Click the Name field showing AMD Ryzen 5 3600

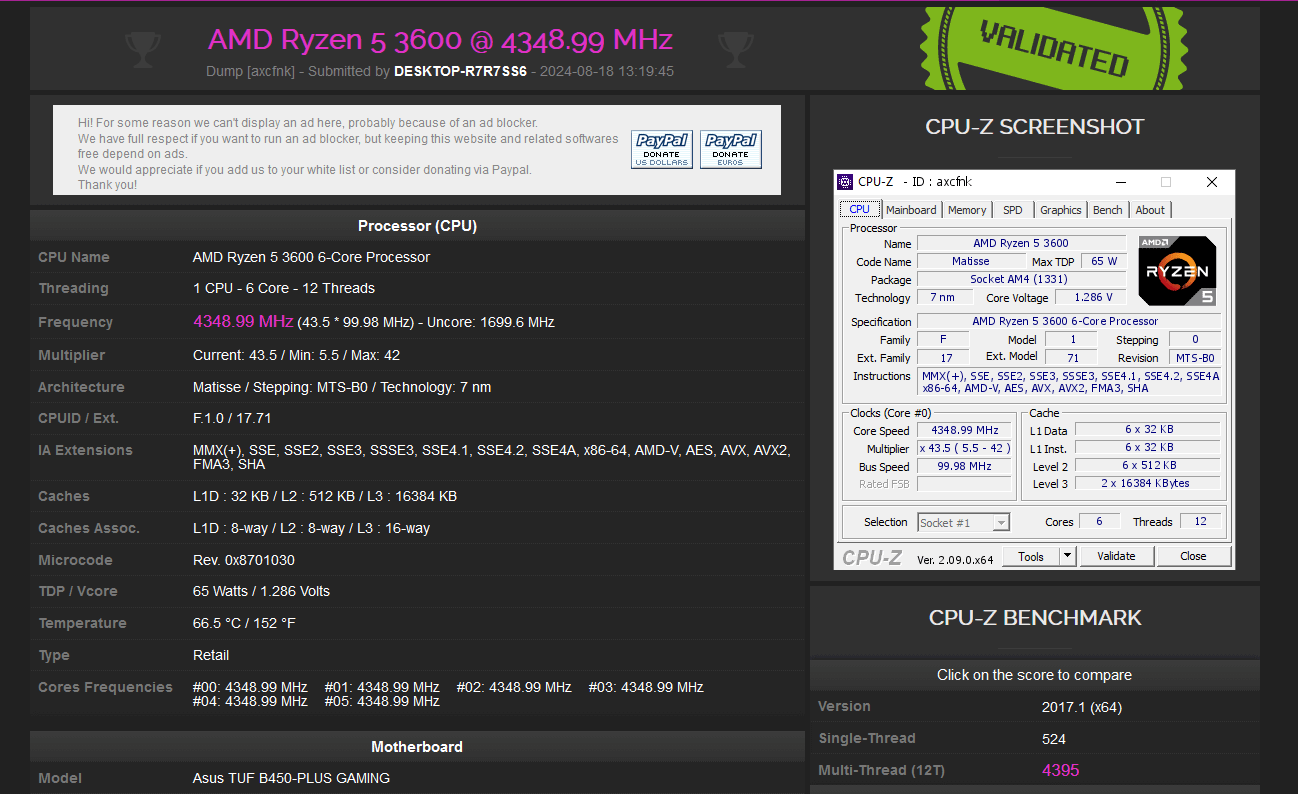pos(1021,243)
